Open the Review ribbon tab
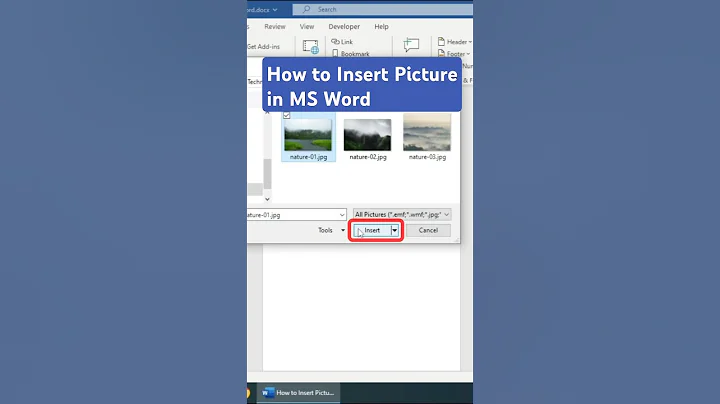This screenshot has height=404, width=720. (x=275, y=27)
